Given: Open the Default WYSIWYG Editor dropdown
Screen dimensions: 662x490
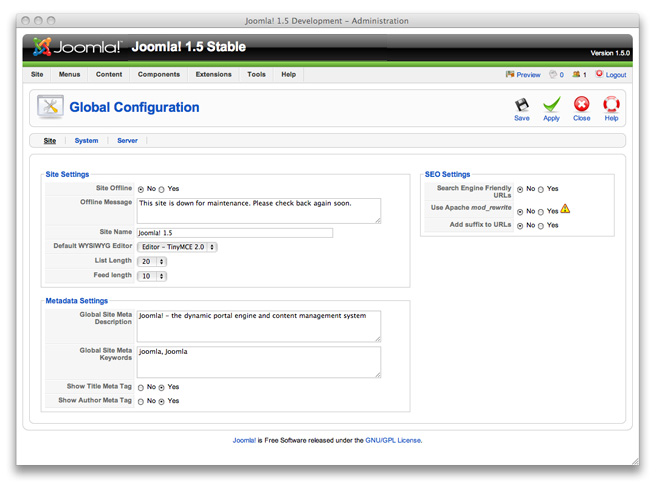Looking at the screenshot, I should coord(178,247).
